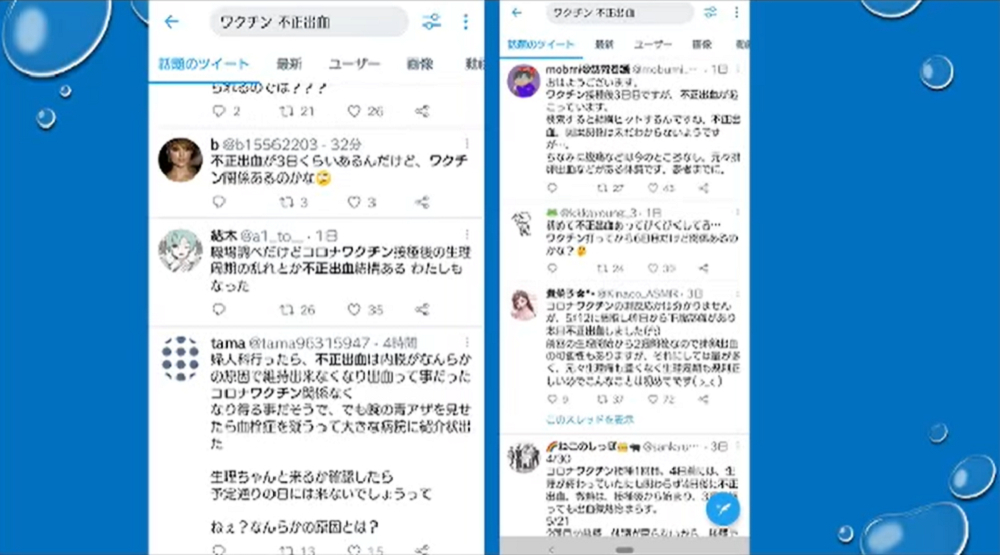This screenshot has width=1000, height=555.
Task: Select 画像 tab in right phone
Action: pyautogui.click(x=702, y=44)
